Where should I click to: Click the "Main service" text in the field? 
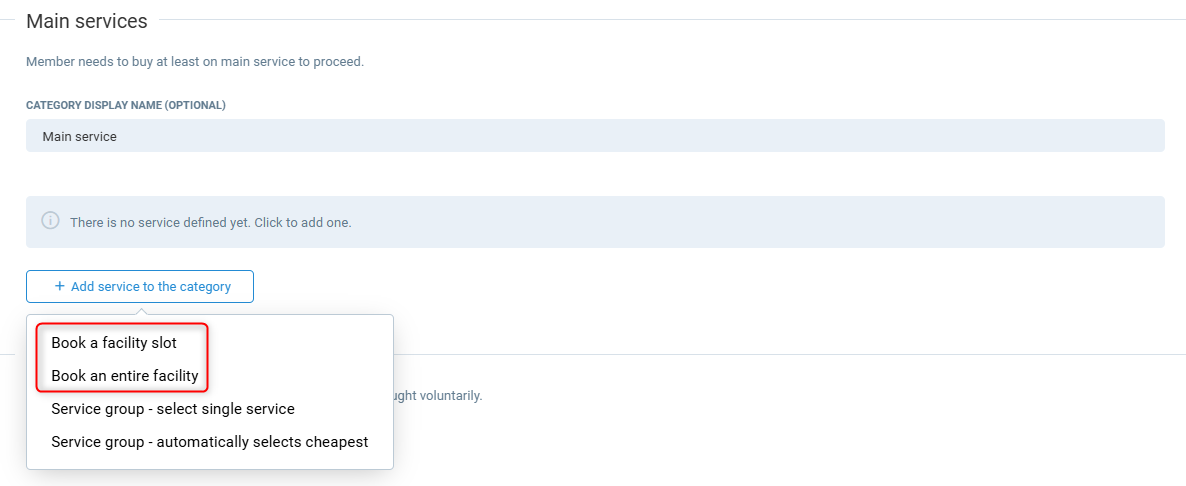tap(80, 136)
